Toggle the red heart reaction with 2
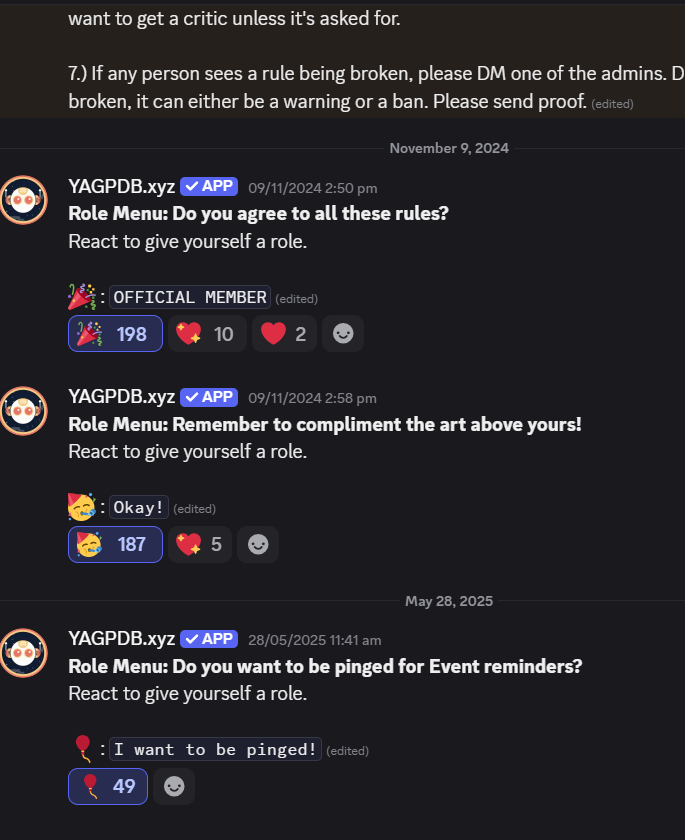Screen dimensions: 685x840 (284, 334)
